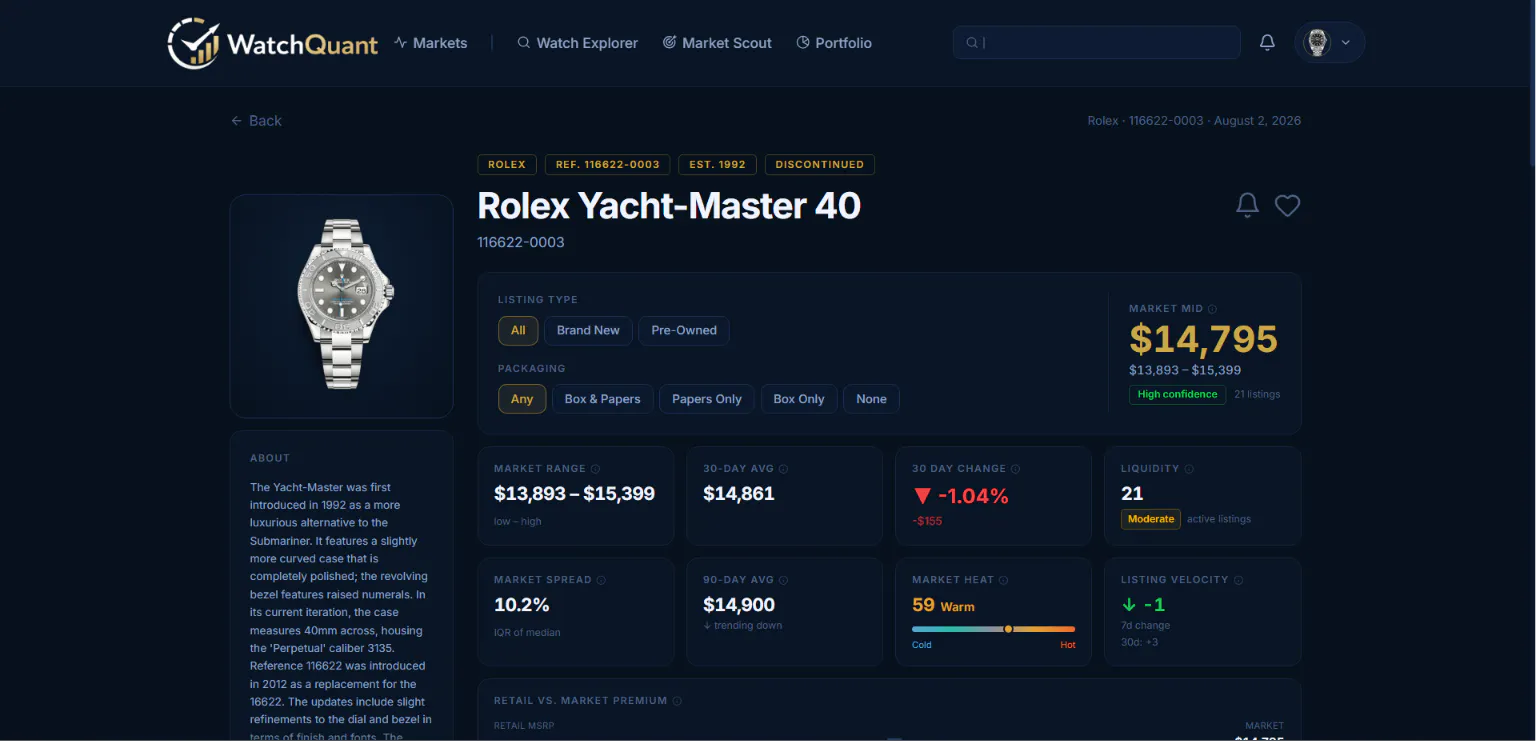Filter packaging to Box & Papers
The width and height of the screenshot is (1536, 741).
[x=602, y=399]
